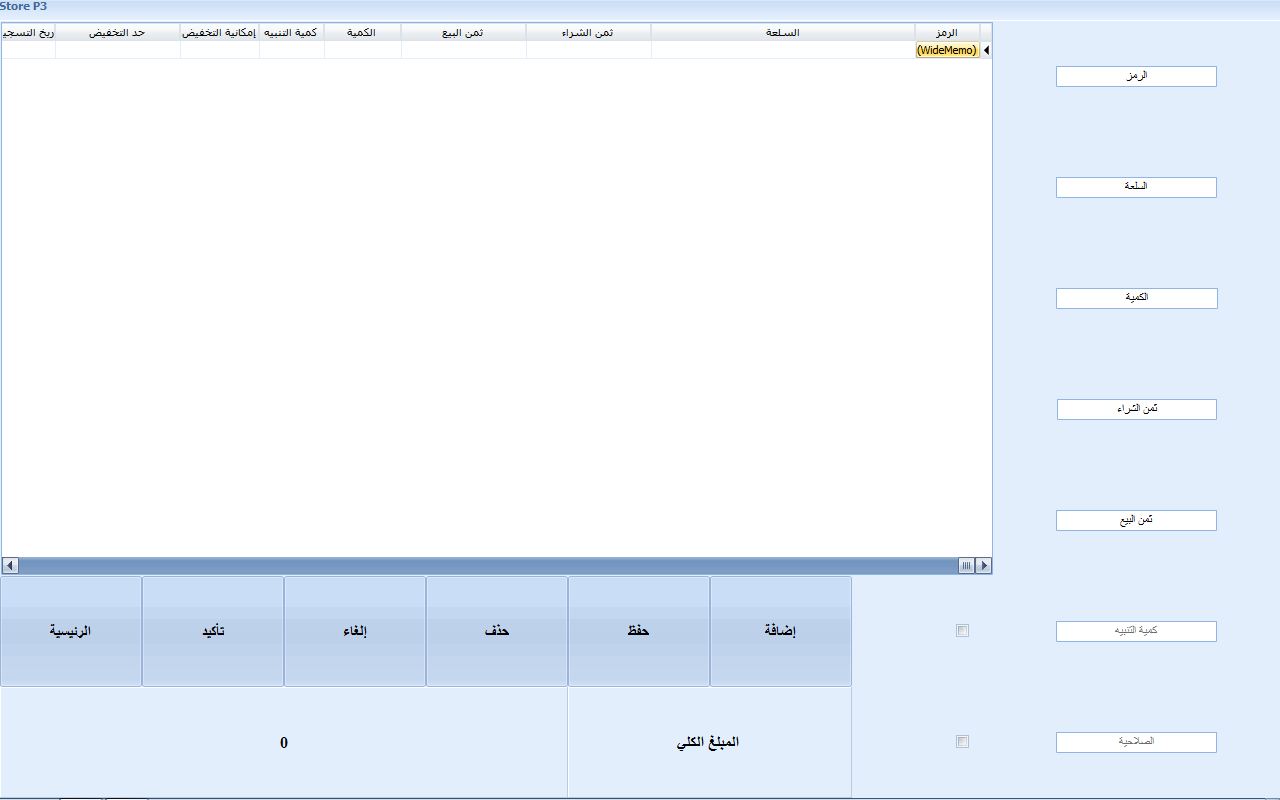Click the إضافة (Add) button
This screenshot has width=1280, height=800.
point(780,631)
